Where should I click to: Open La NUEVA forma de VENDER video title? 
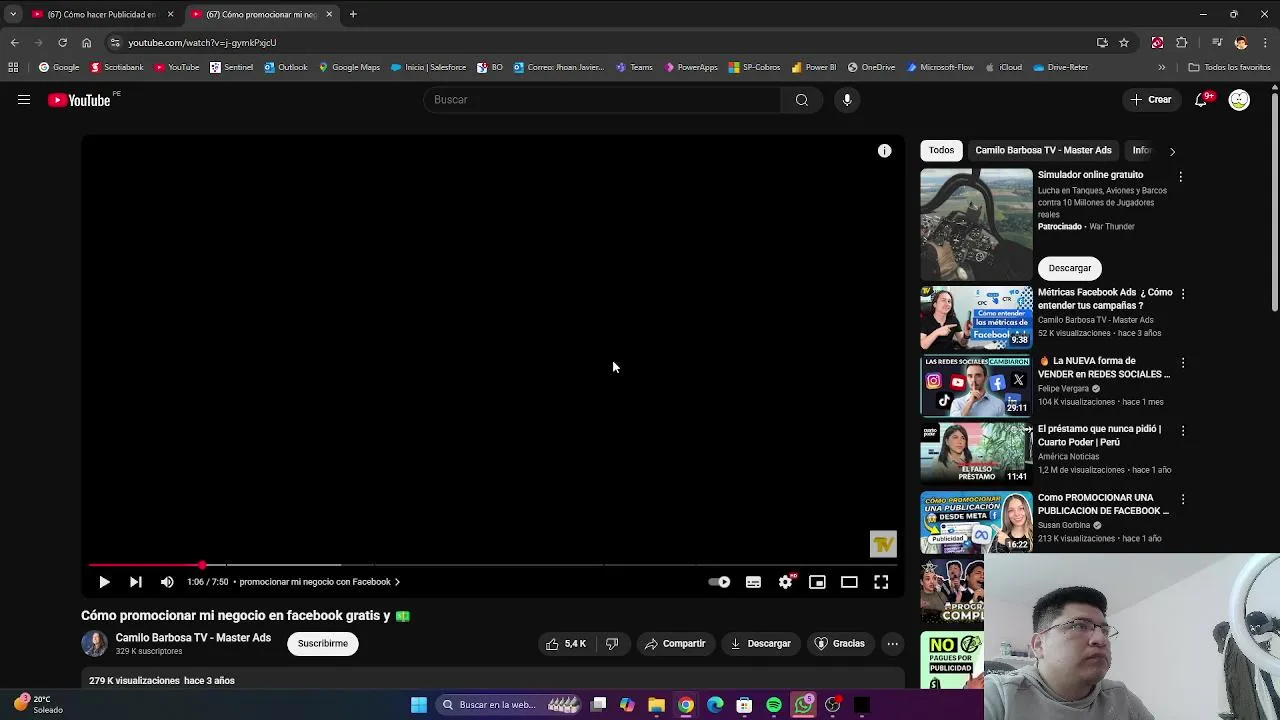tap(1104, 367)
